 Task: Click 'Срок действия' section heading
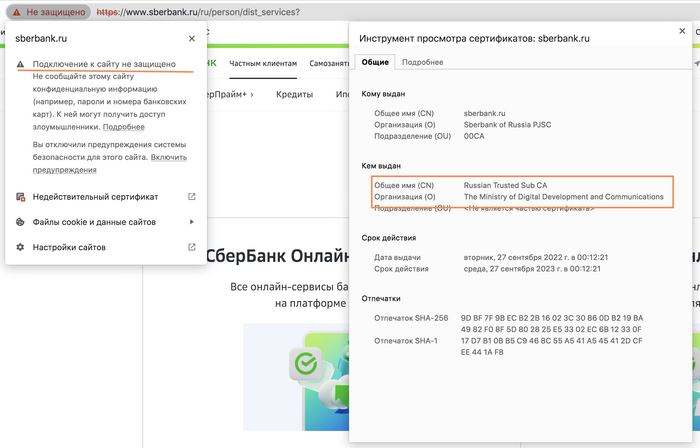pos(388,238)
